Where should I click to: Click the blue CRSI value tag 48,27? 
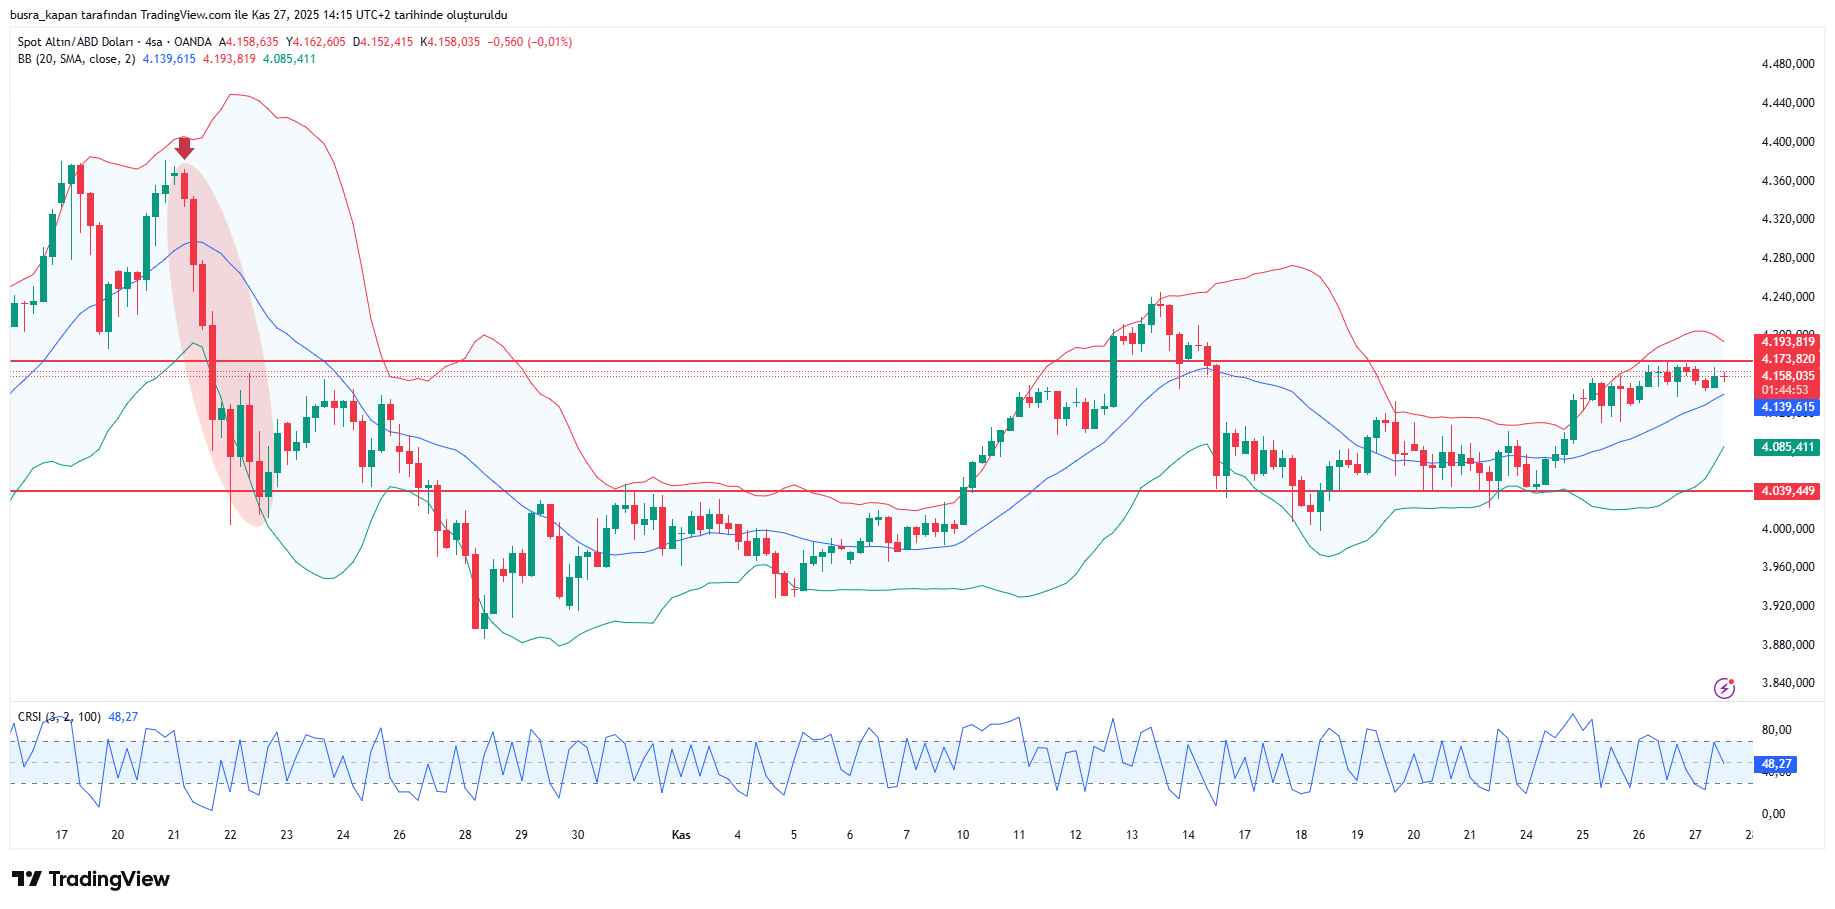coord(1776,764)
